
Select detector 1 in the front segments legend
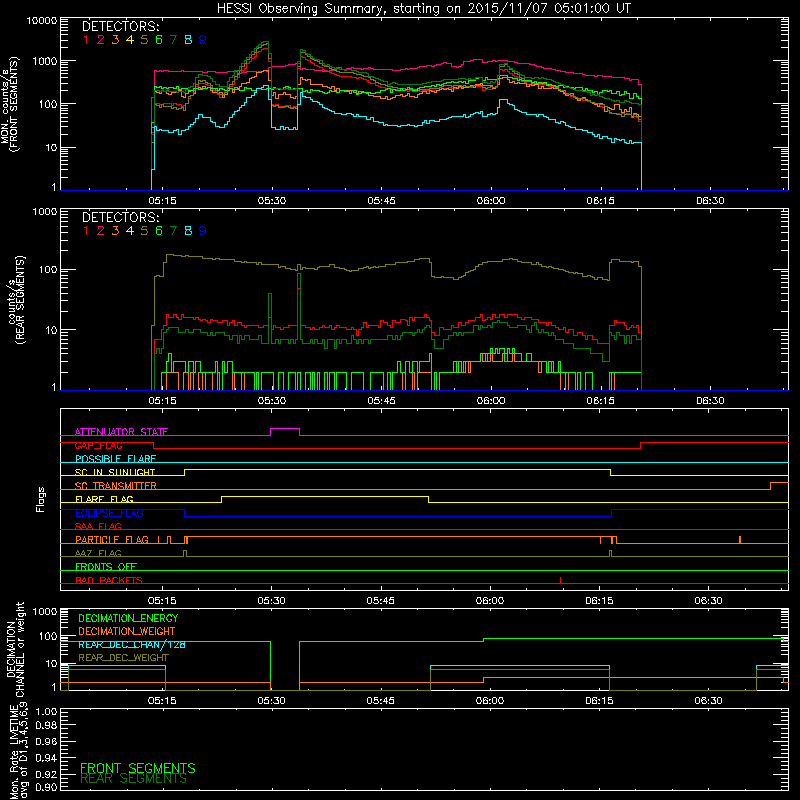click(86, 40)
